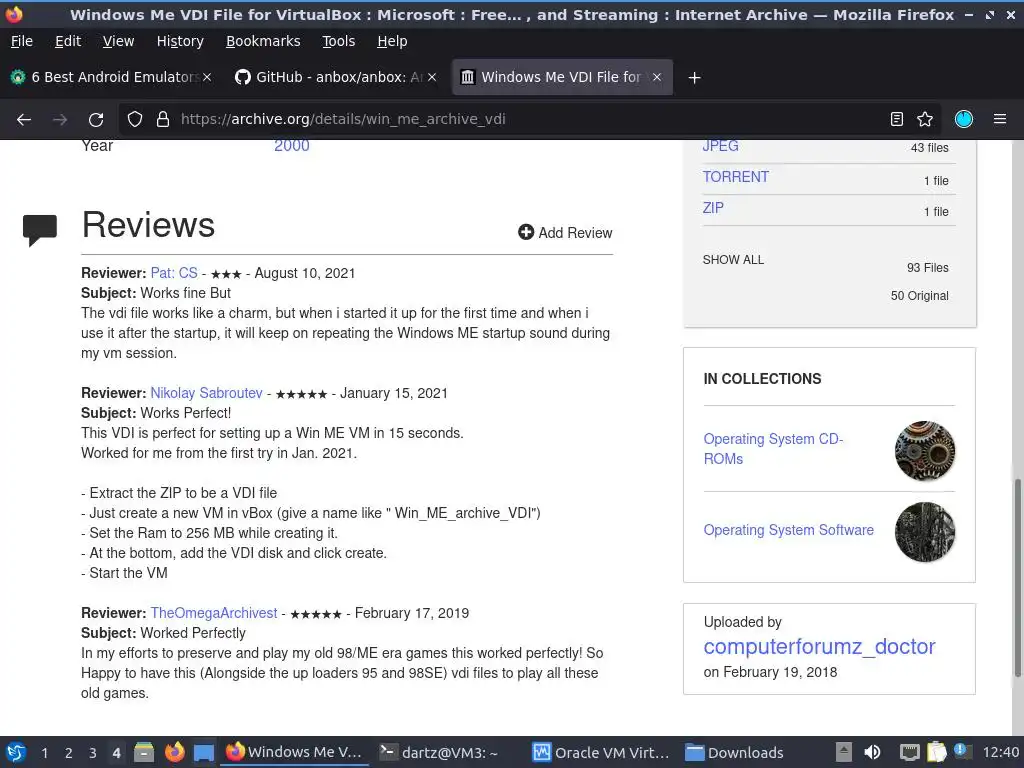The width and height of the screenshot is (1024, 768).
Task: Open clipboard manager tray icon
Action: 936,752
